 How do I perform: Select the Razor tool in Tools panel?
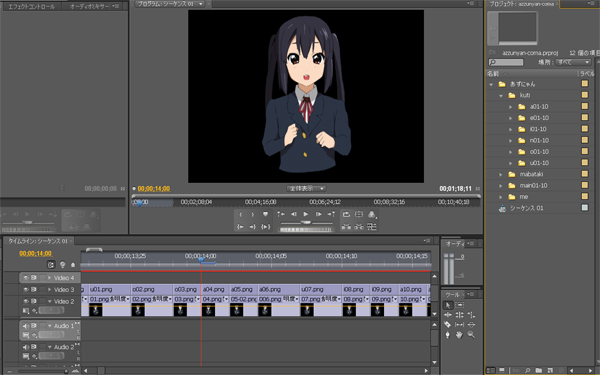pyautogui.click(x=447, y=324)
